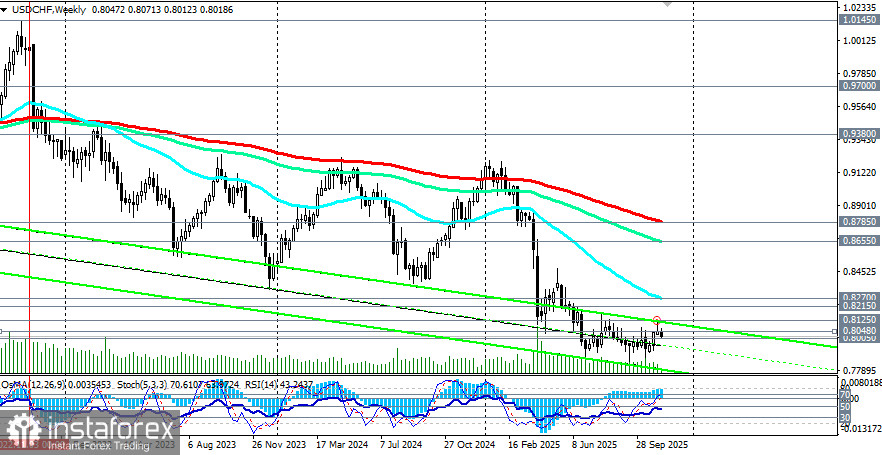The width and height of the screenshot is (882, 455).
Task: Select the 0.86550 price level label
Action: (860, 240)
